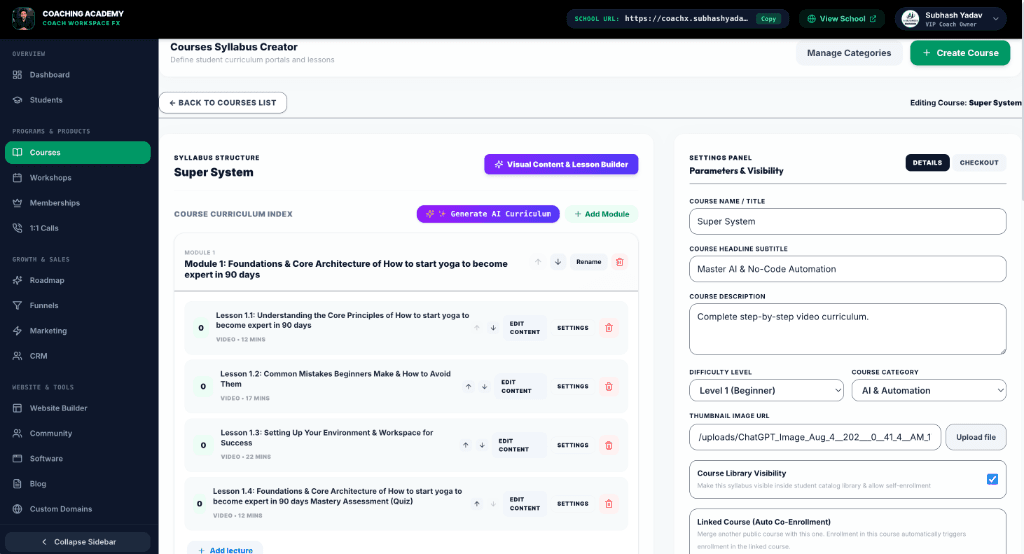1024x554 pixels.
Task: Add lecture to Module 1
Action: [x=225, y=550]
